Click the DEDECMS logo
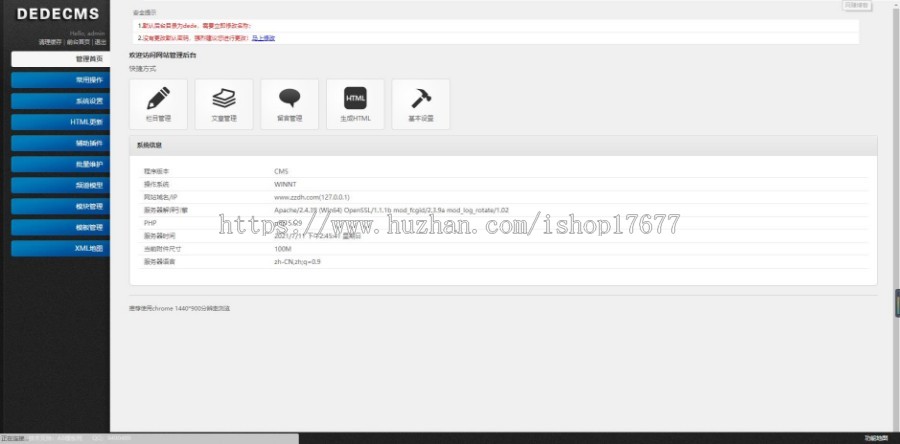Image resolution: width=900 pixels, height=444 pixels. pyautogui.click(x=57, y=14)
